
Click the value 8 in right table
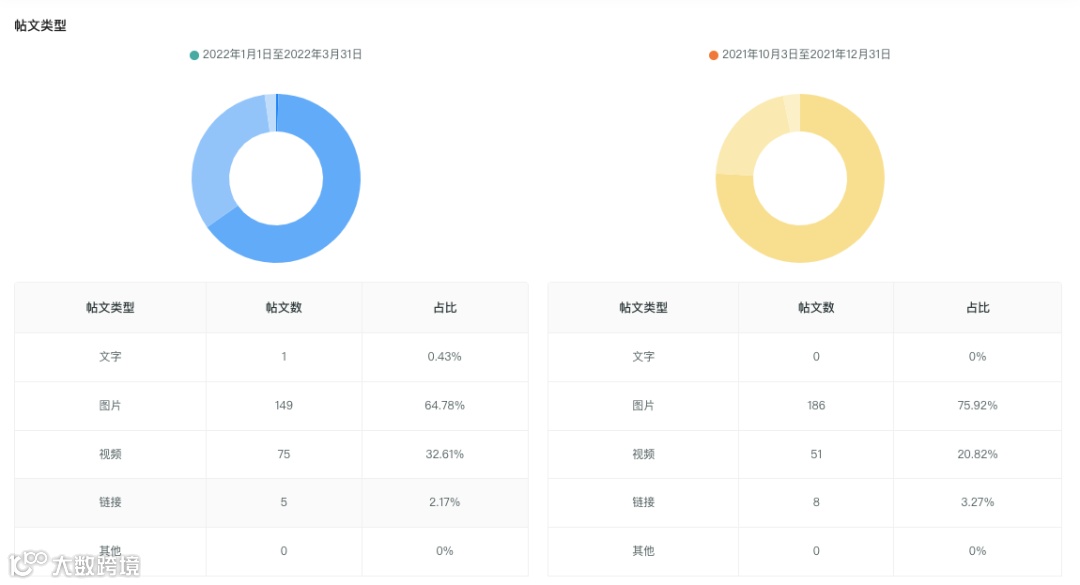point(816,502)
